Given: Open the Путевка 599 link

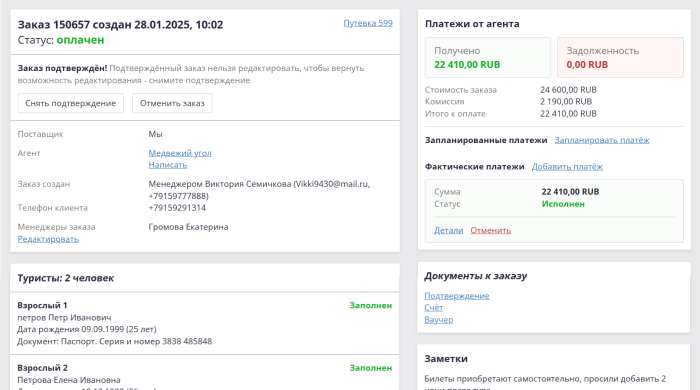Looking at the screenshot, I should [368, 23].
